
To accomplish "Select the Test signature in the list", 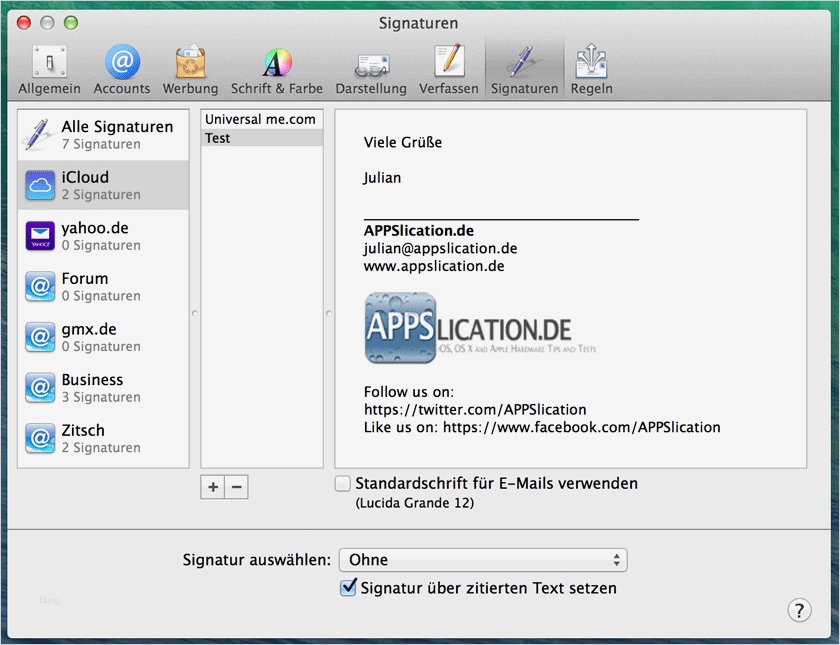I will [x=217, y=138].
